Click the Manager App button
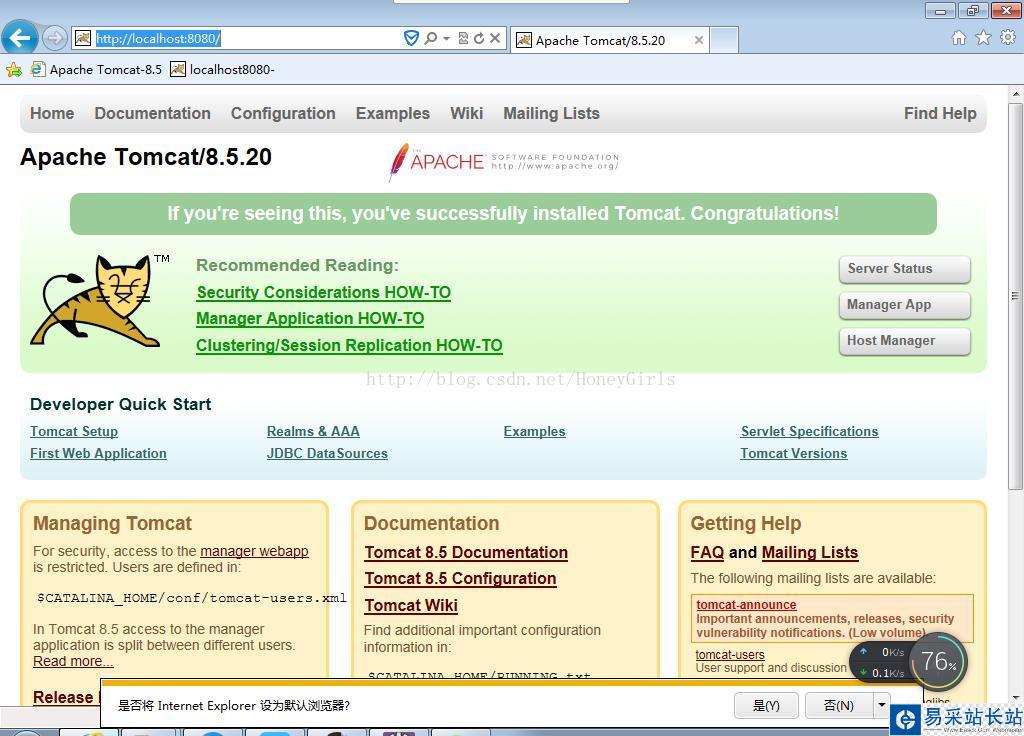1024x736 pixels. (904, 305)
